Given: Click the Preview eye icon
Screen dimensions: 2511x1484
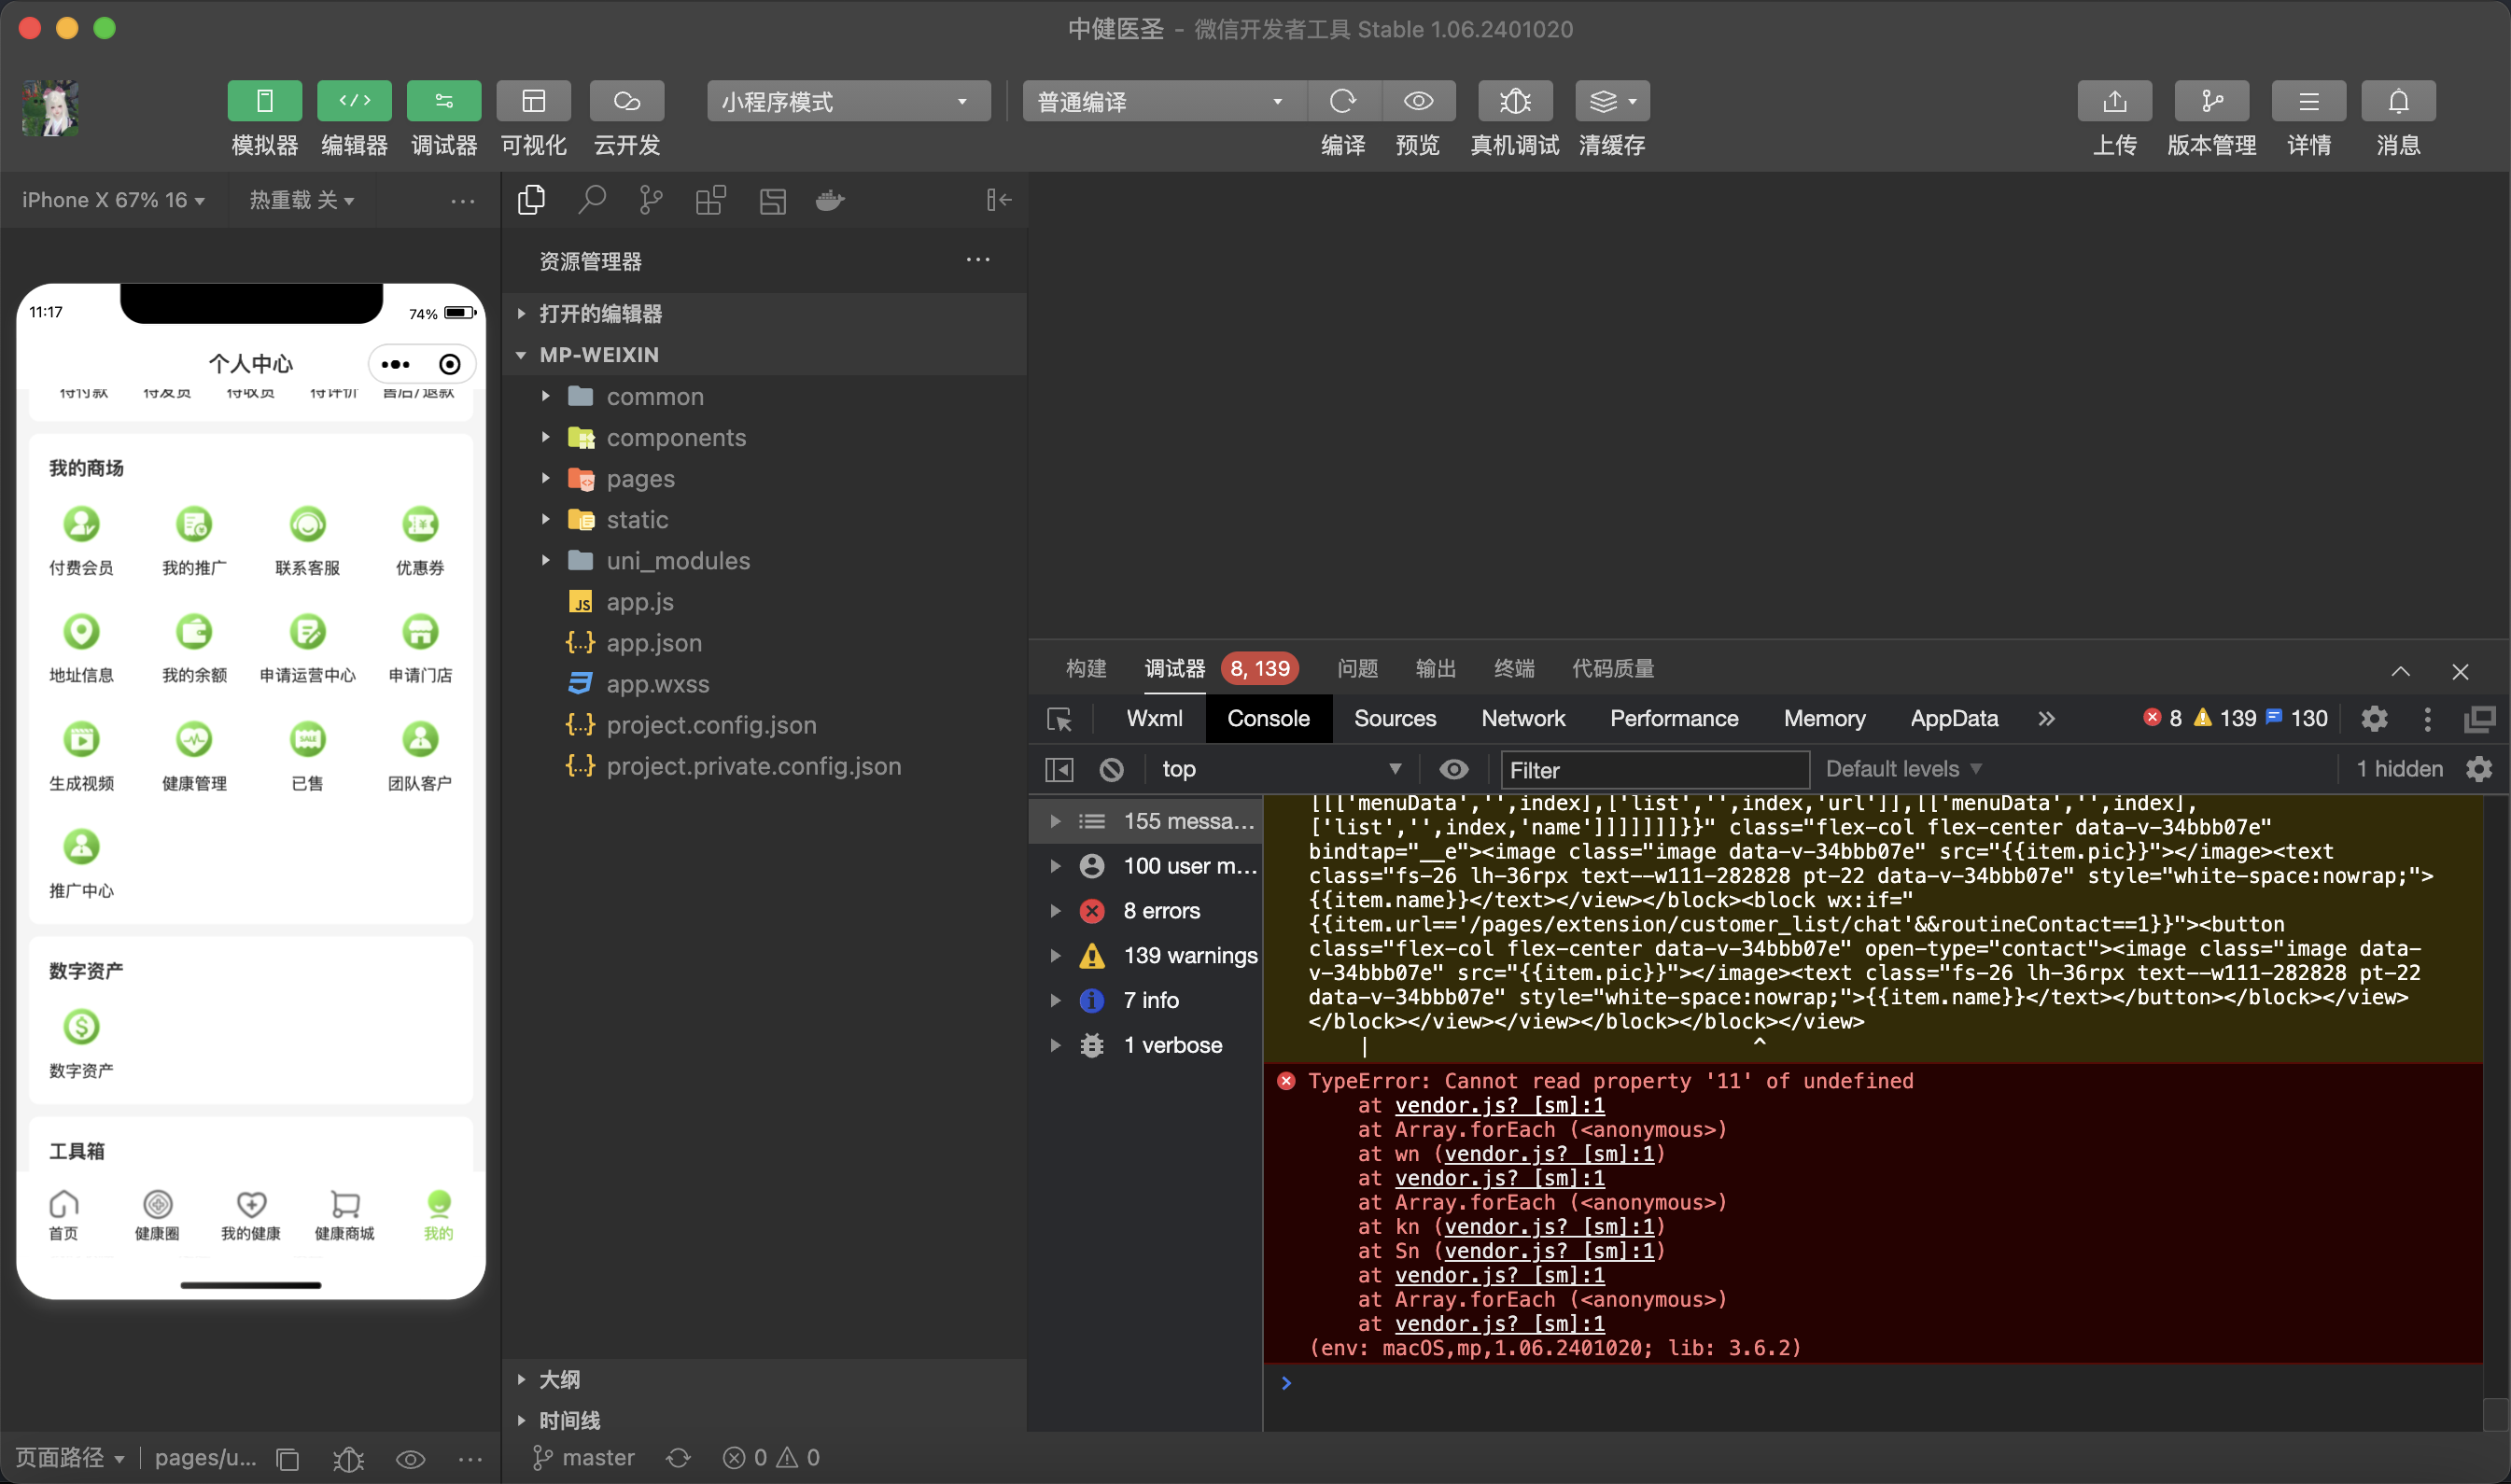Looking at the screenshot, I should pyautogui.click(x=1418, y=101).
